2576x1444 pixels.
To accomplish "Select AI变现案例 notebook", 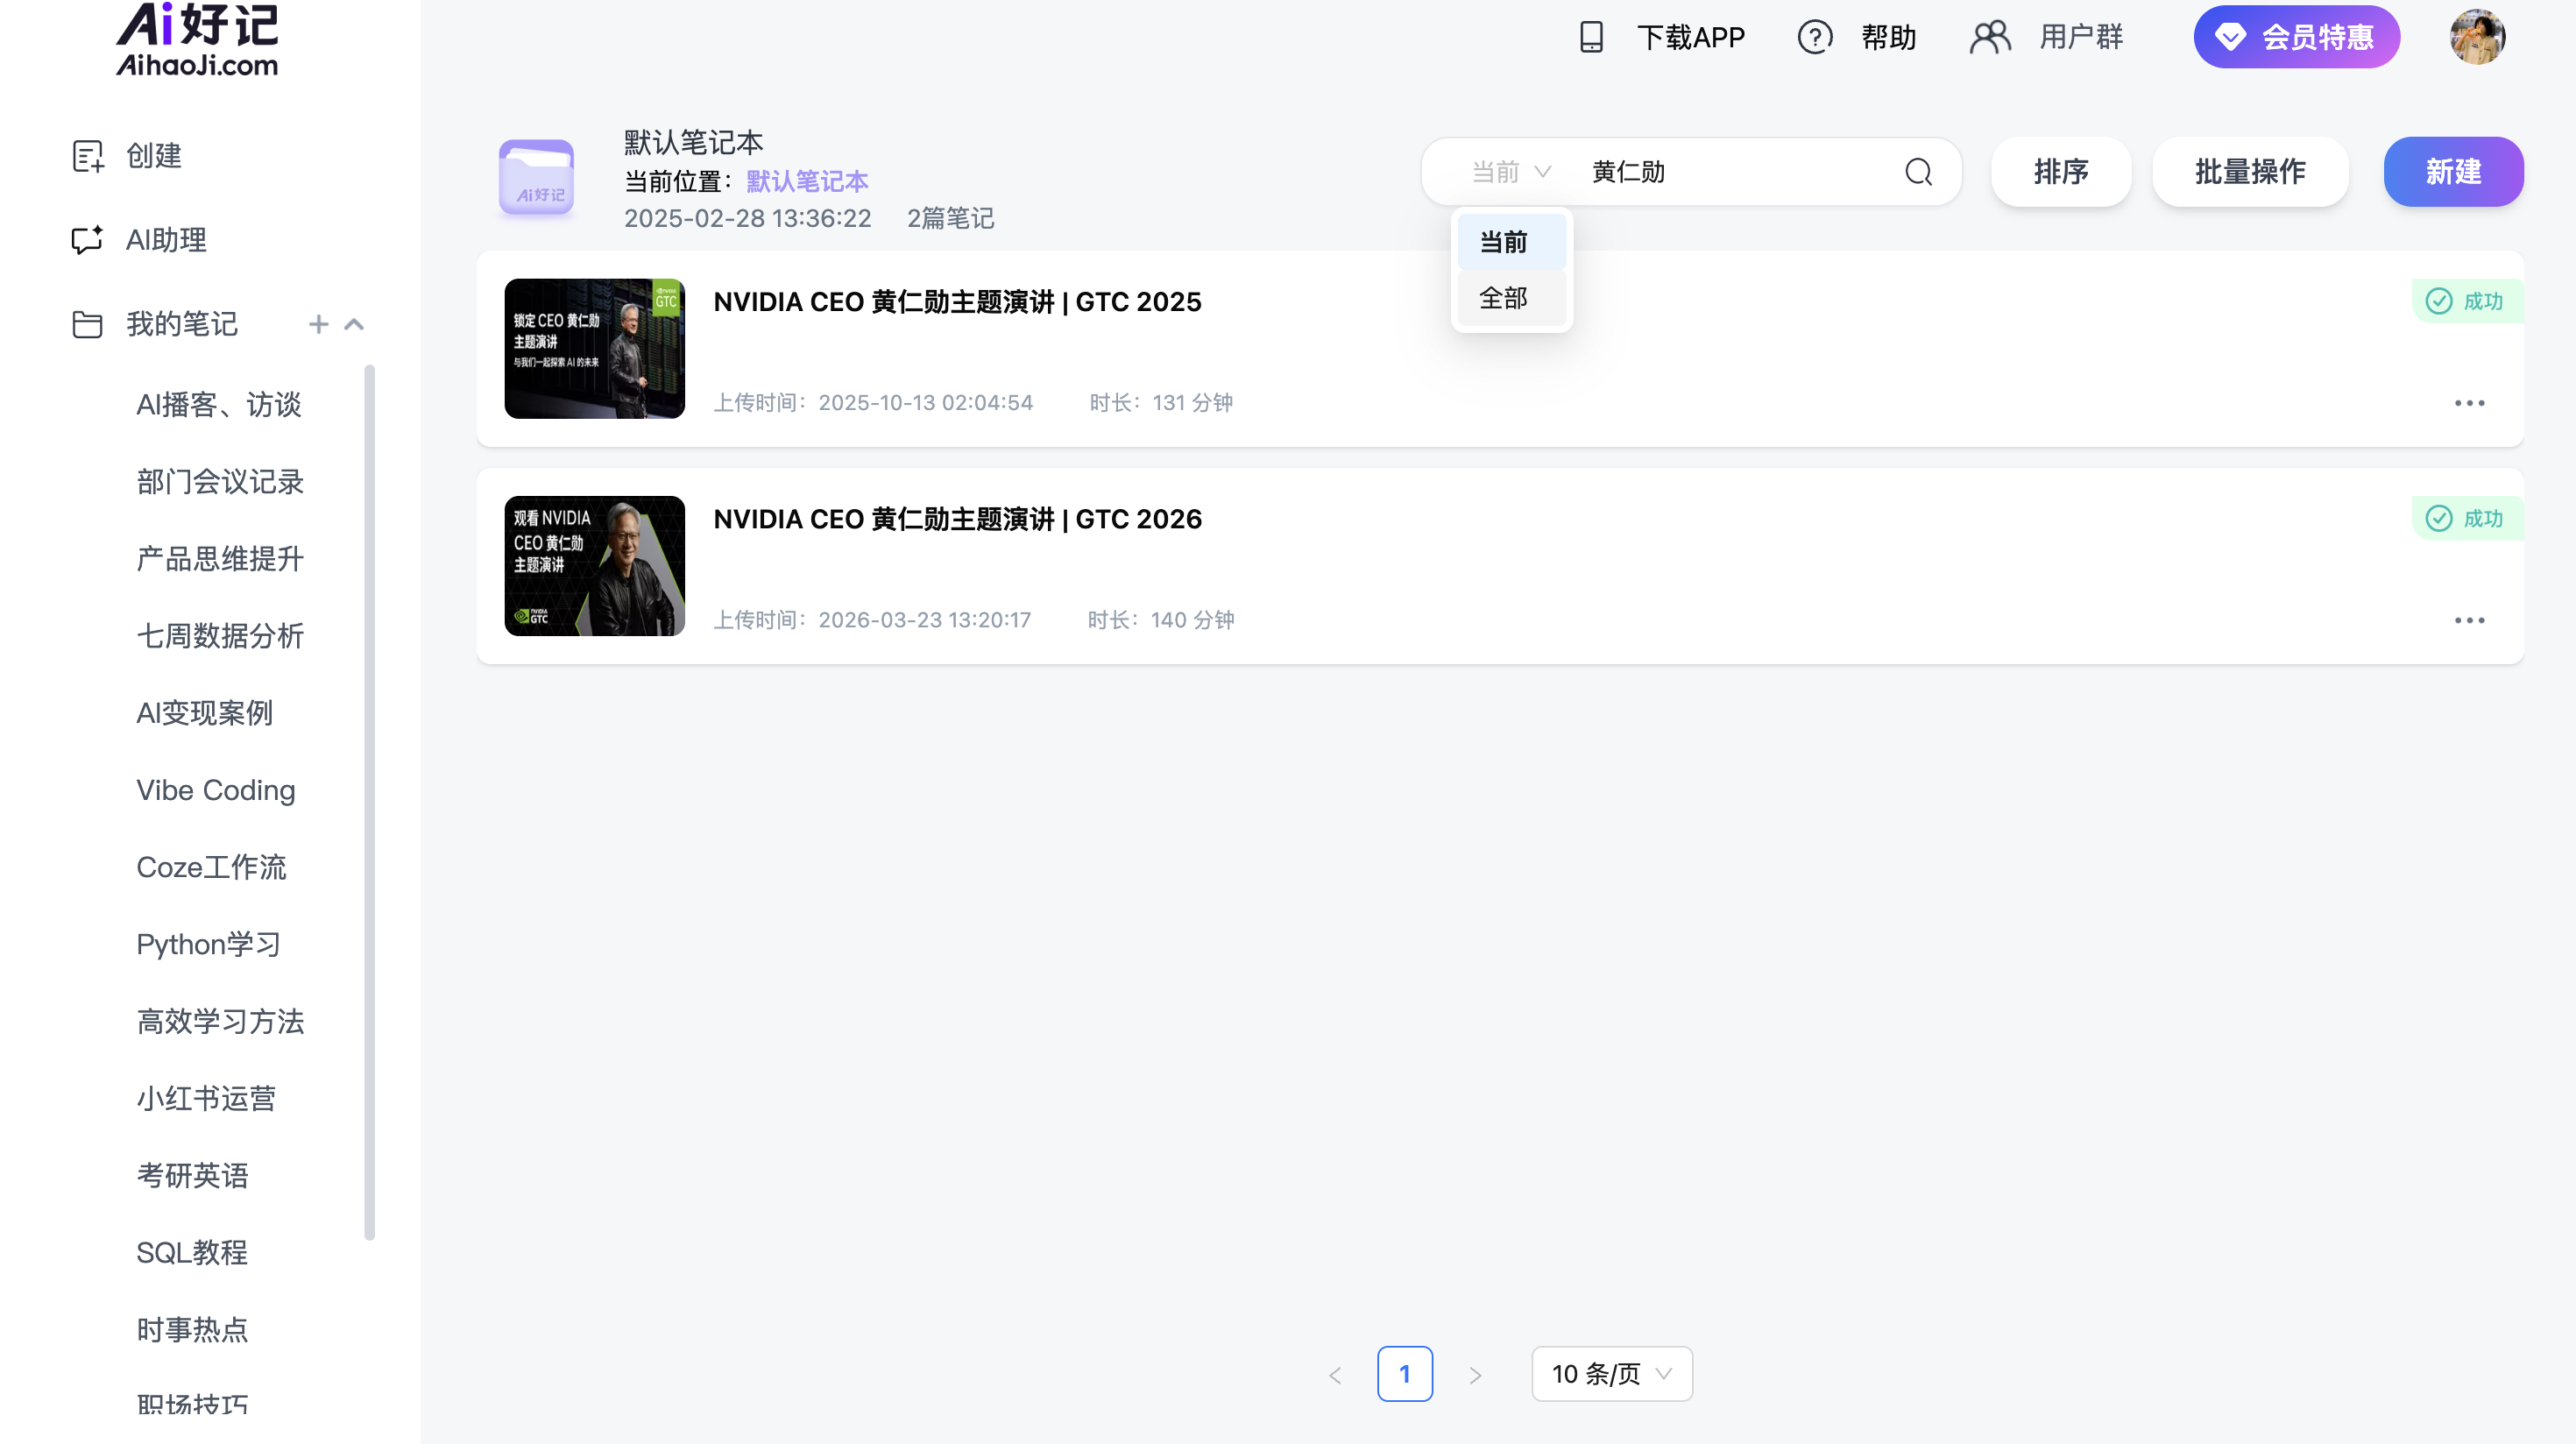I will pyautogui.click(x=204, y=713).
